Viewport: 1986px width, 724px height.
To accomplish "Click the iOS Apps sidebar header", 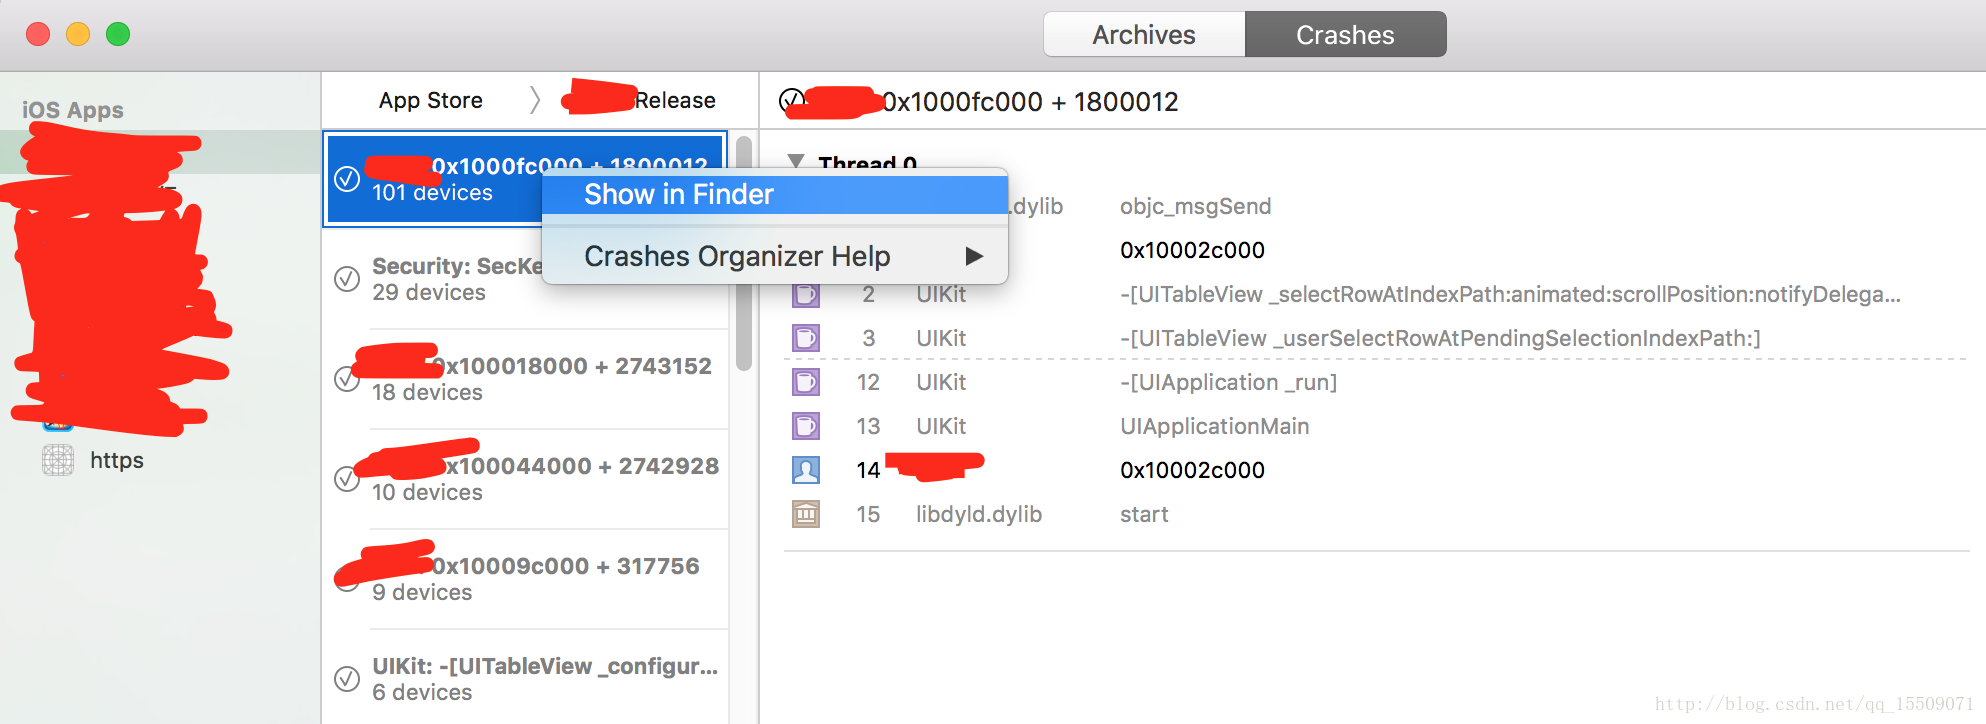I will click(x=73, y=110).
